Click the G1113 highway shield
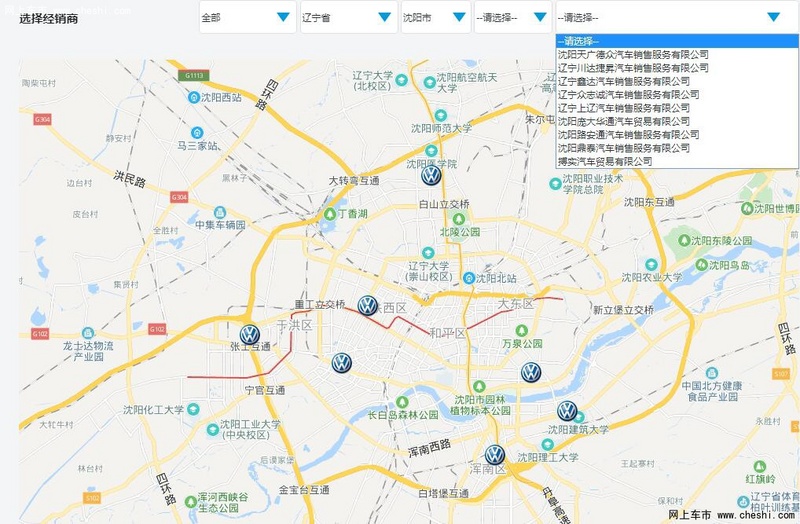This screenshot has width=800, height=524. pos(193,76)
